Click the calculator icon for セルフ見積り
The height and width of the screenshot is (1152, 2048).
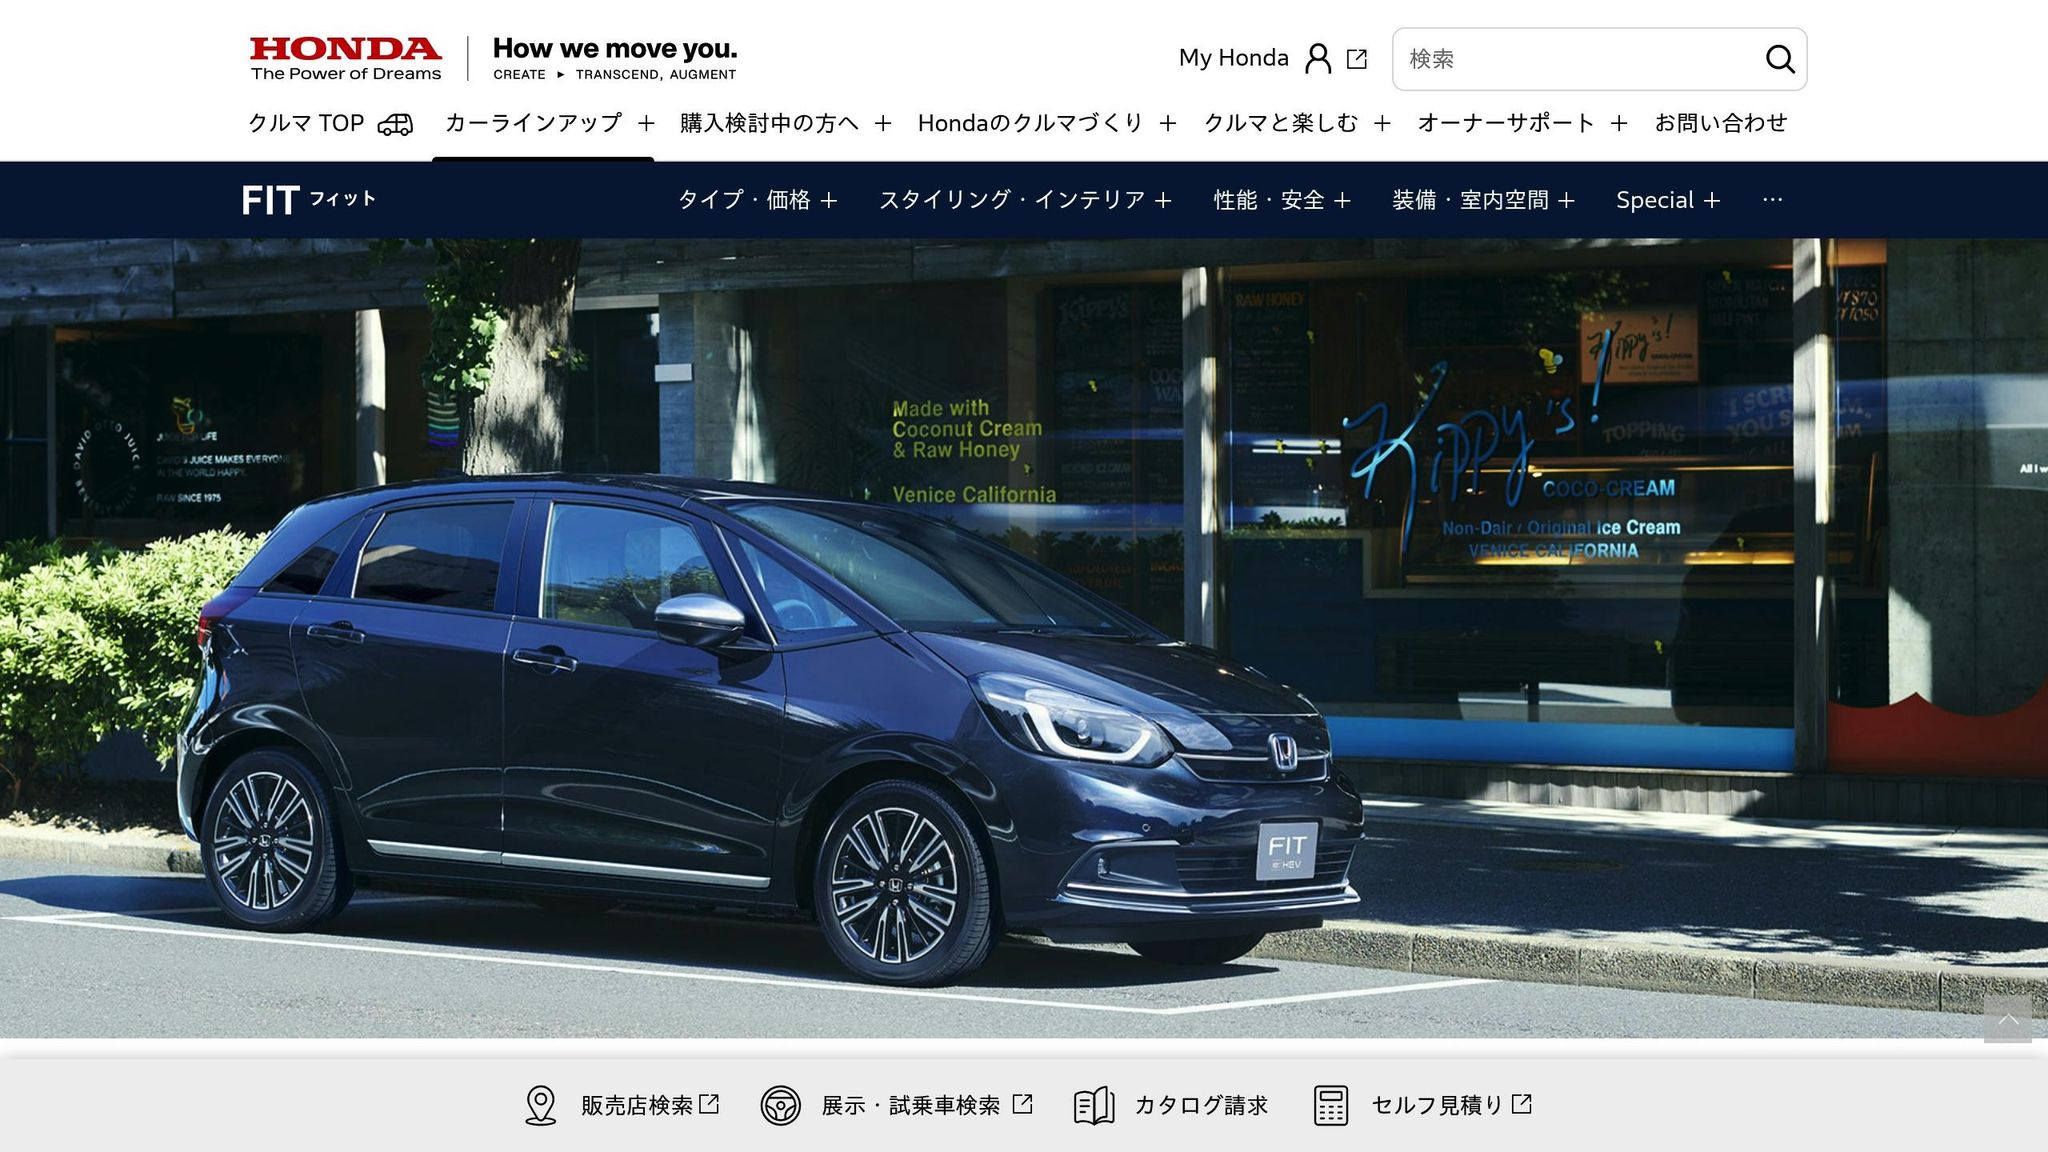click(1330, 1105)
